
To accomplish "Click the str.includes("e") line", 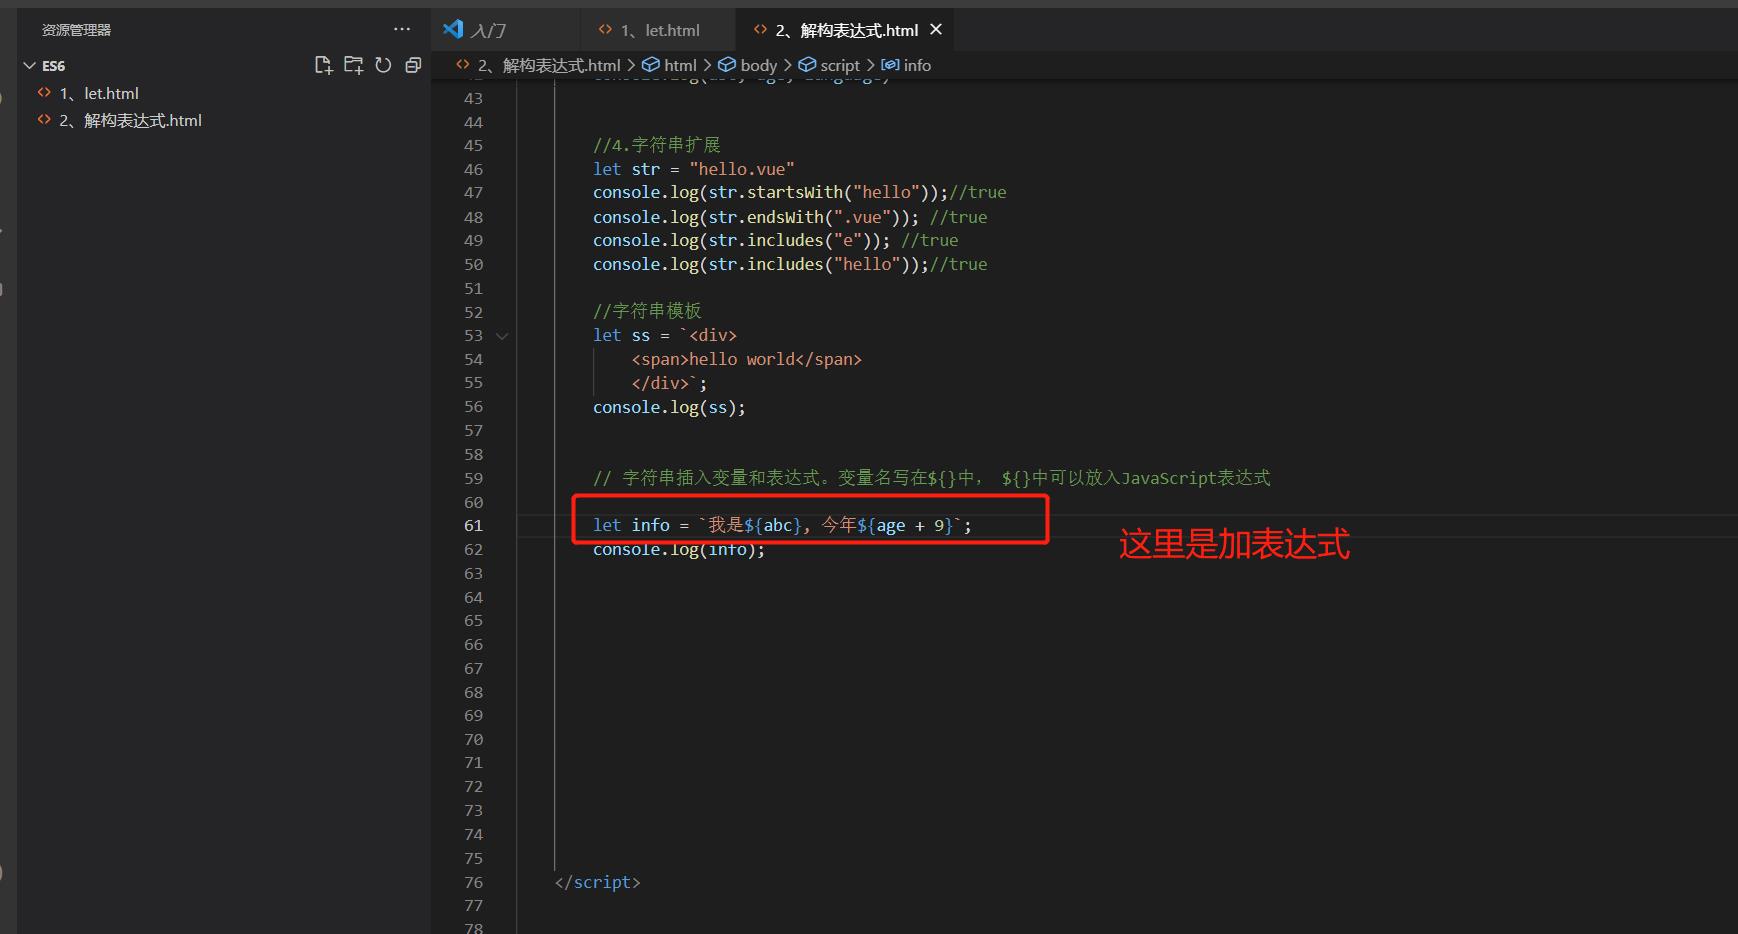I will [775, 240].
